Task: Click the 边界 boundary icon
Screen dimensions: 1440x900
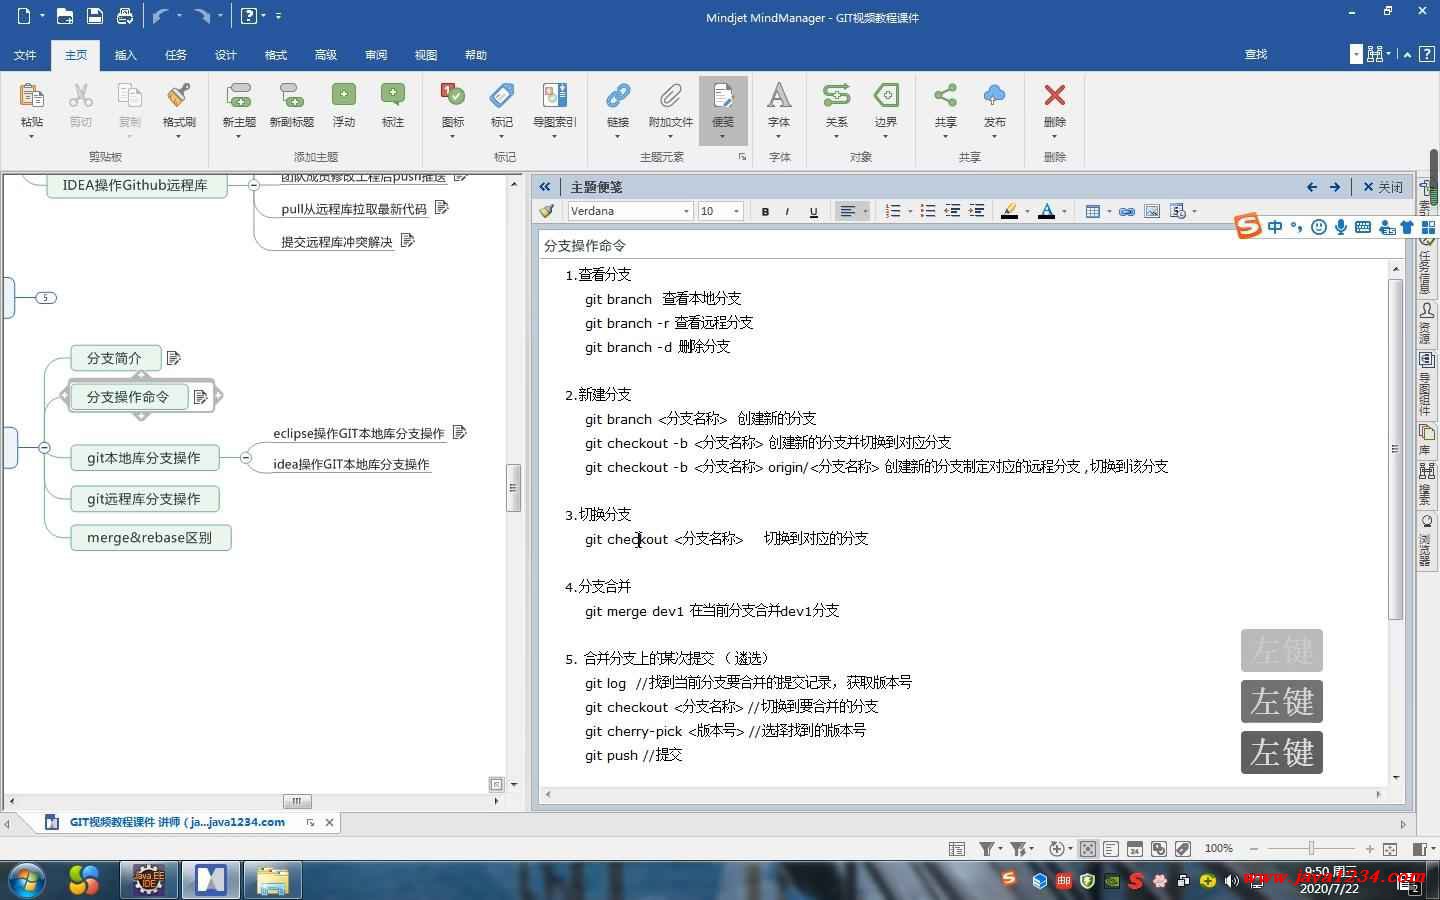Action: pos(885,97)
